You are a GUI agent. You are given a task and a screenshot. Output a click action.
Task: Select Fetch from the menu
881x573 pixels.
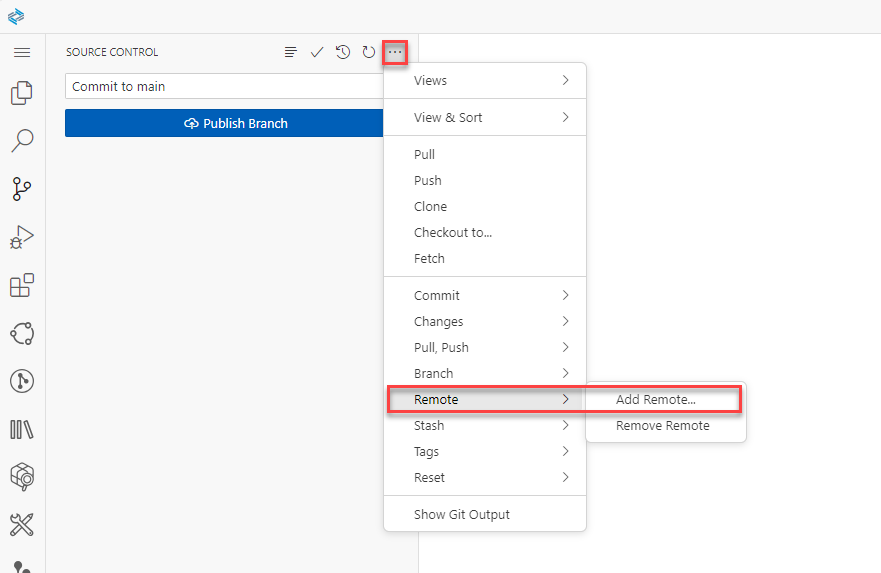[x=485, y=258]
